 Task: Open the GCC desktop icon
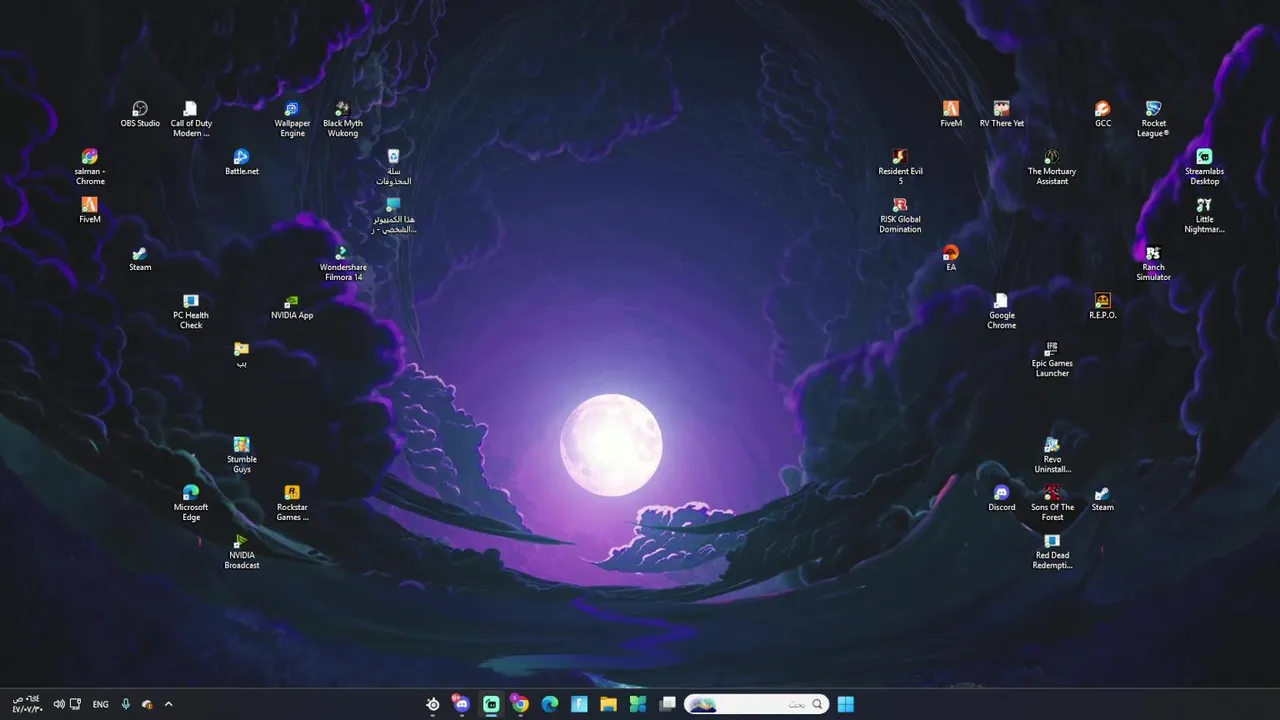1102,114
